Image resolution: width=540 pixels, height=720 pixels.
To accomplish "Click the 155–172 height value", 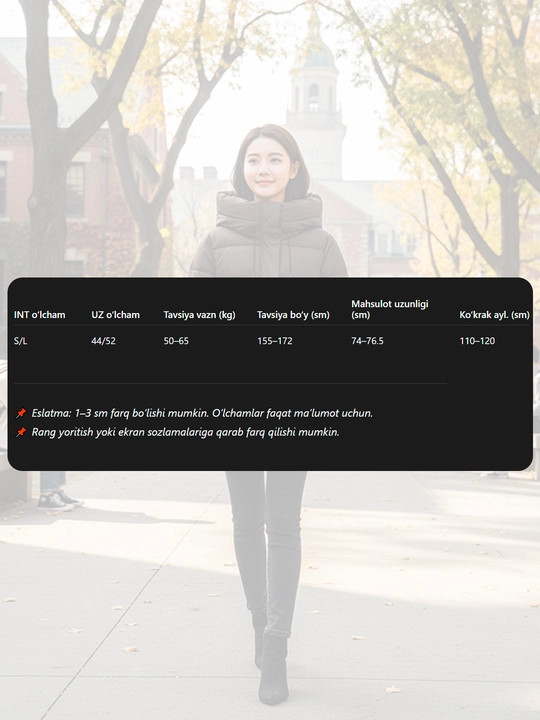I will (x=275, y=341).
